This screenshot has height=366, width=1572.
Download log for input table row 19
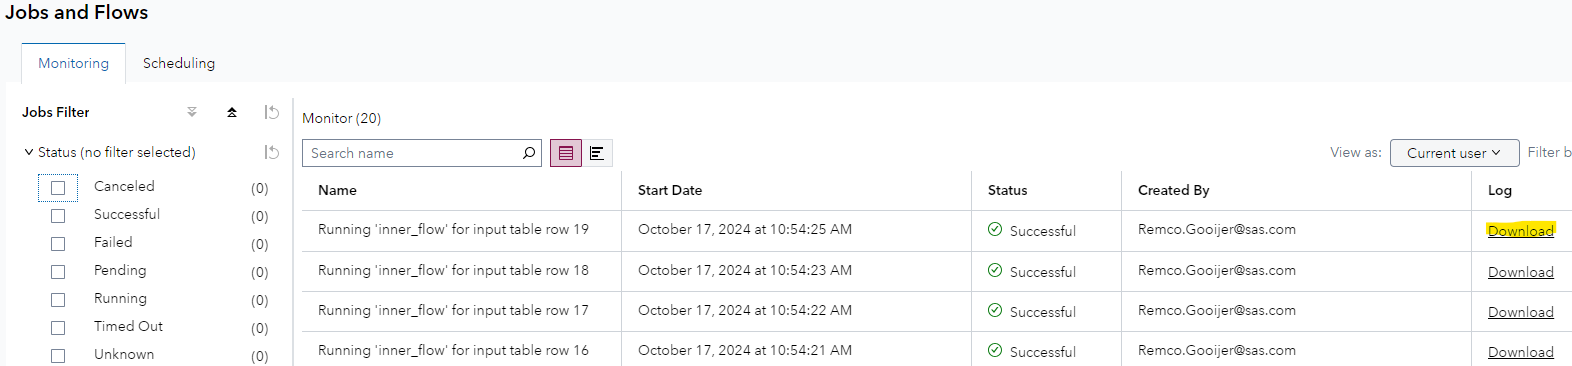point(1520,230)
